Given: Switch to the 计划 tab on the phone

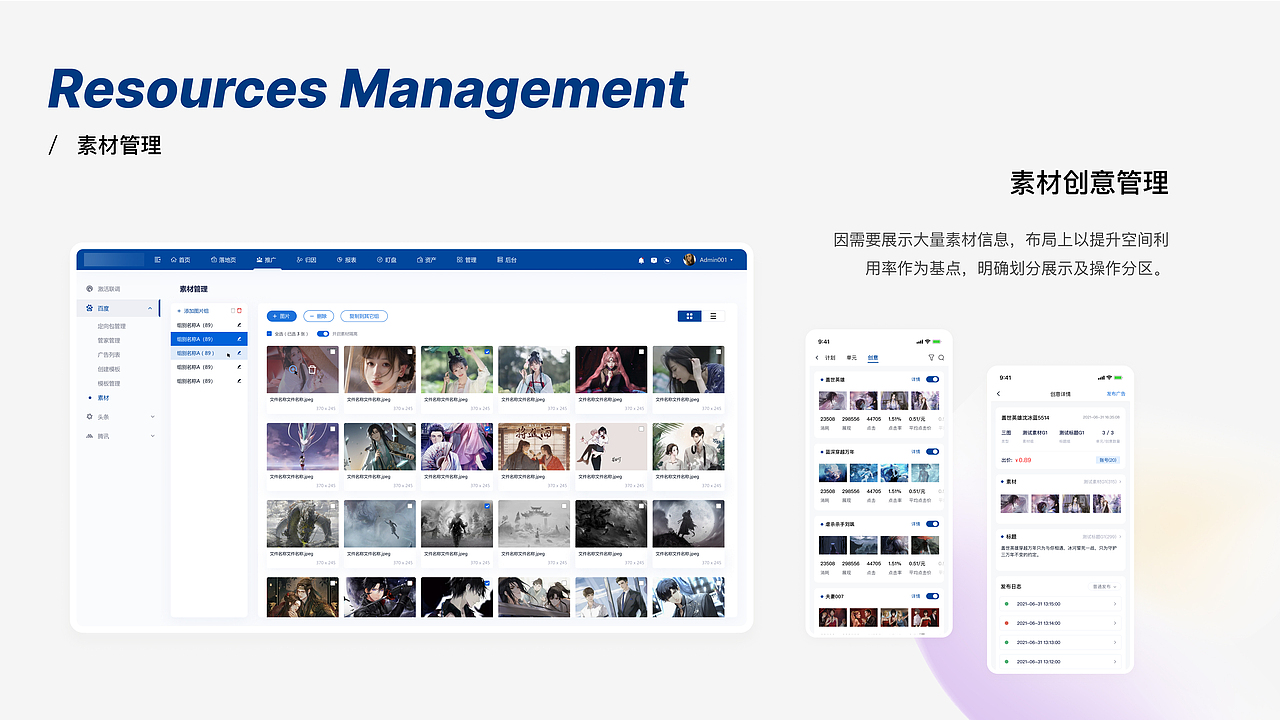Looking at the screenshot, I should click(x=830, y=357).
